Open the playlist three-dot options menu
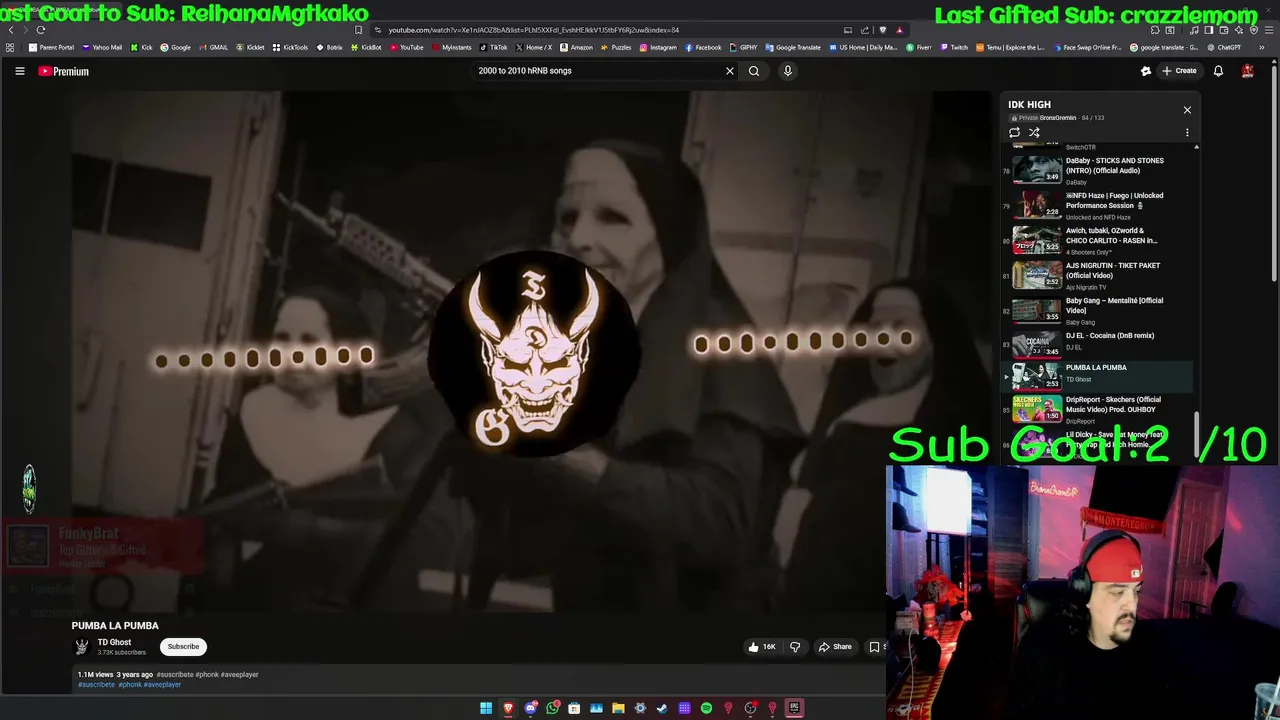Image resolution: width=1280 pixels, height=720 pixels. click(x=1187, y=132)
